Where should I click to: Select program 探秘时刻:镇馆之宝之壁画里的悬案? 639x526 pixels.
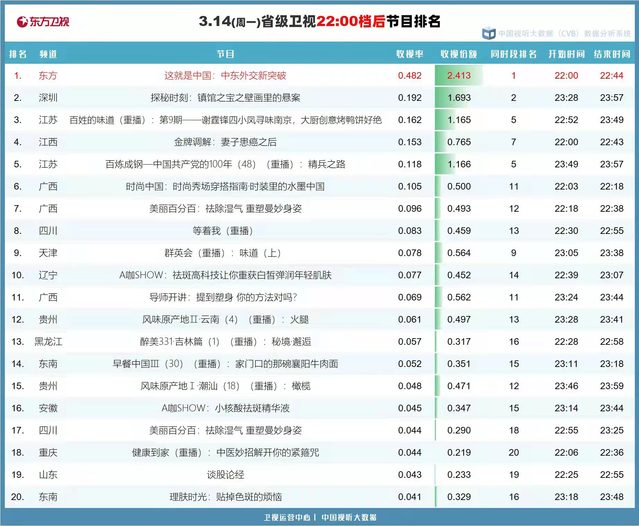pos(225,98)
